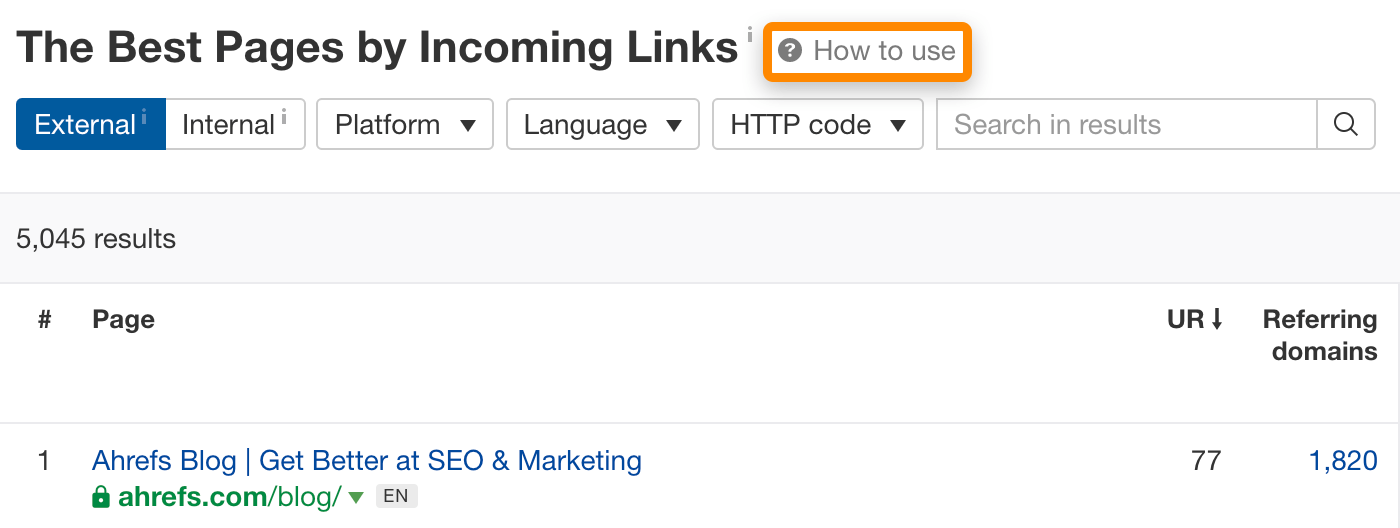Sort by Referring domains column header
The width and height of the screenshot is (1400, 528).
(x=1319, y=336)
